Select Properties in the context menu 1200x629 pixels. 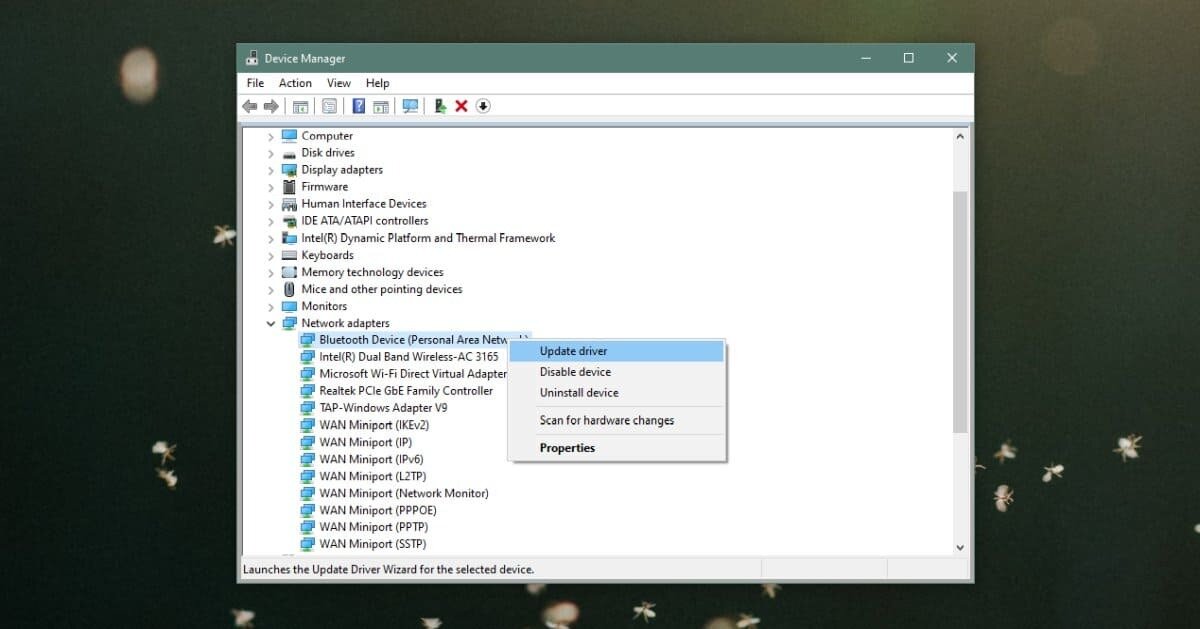tap(567, 448)
